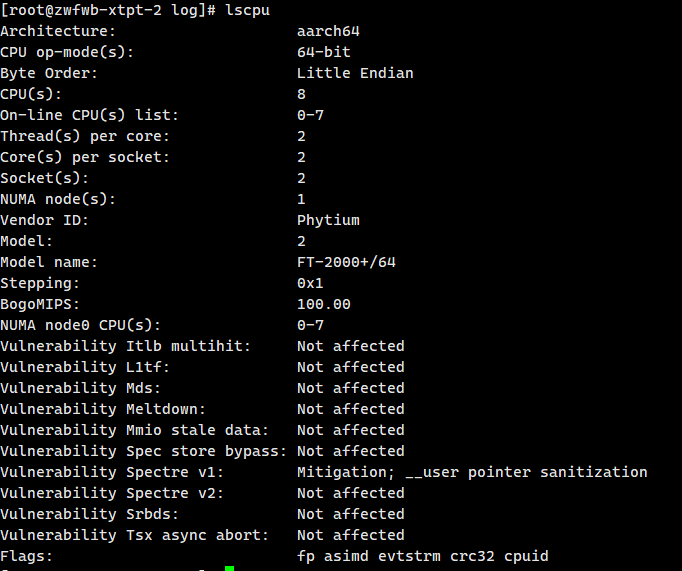Click the Spectre v1 mitigation text
Screen dimensions: 682x571
pos(472,472)
